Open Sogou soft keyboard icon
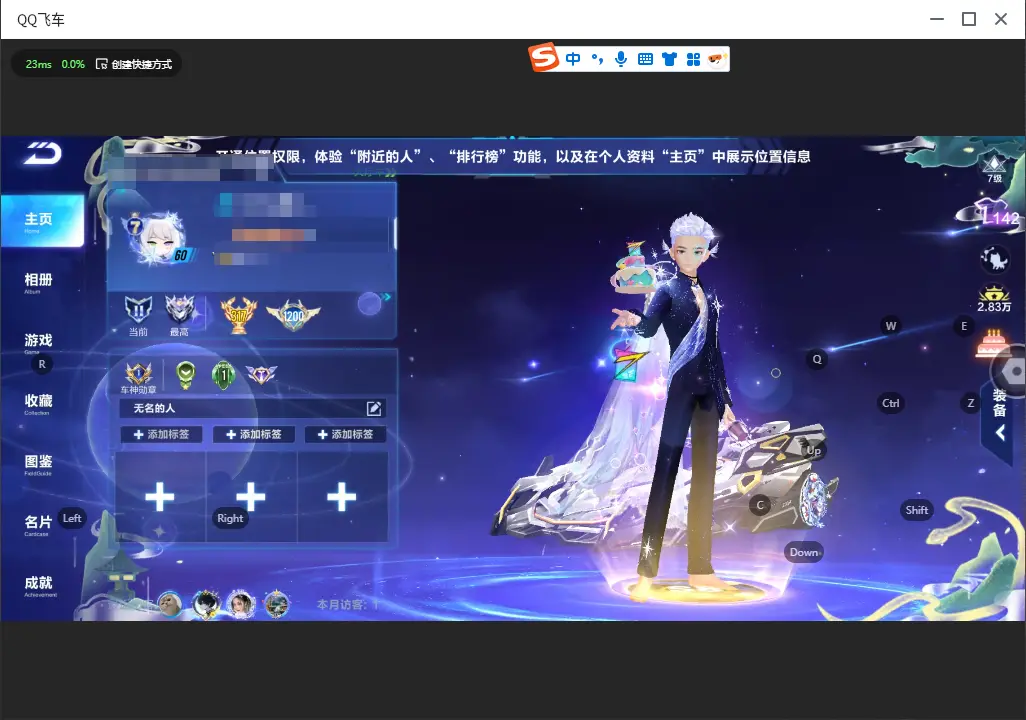1026x720 pixels. click(645, 59)
